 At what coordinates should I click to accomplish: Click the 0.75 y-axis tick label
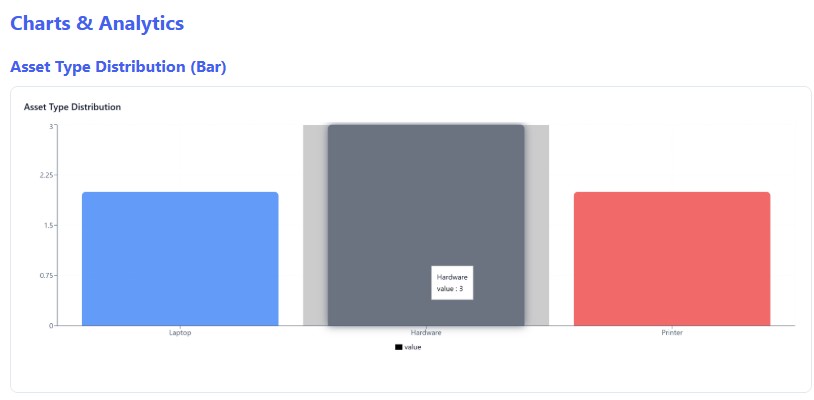pyautogui.click(x=46, y=275)
